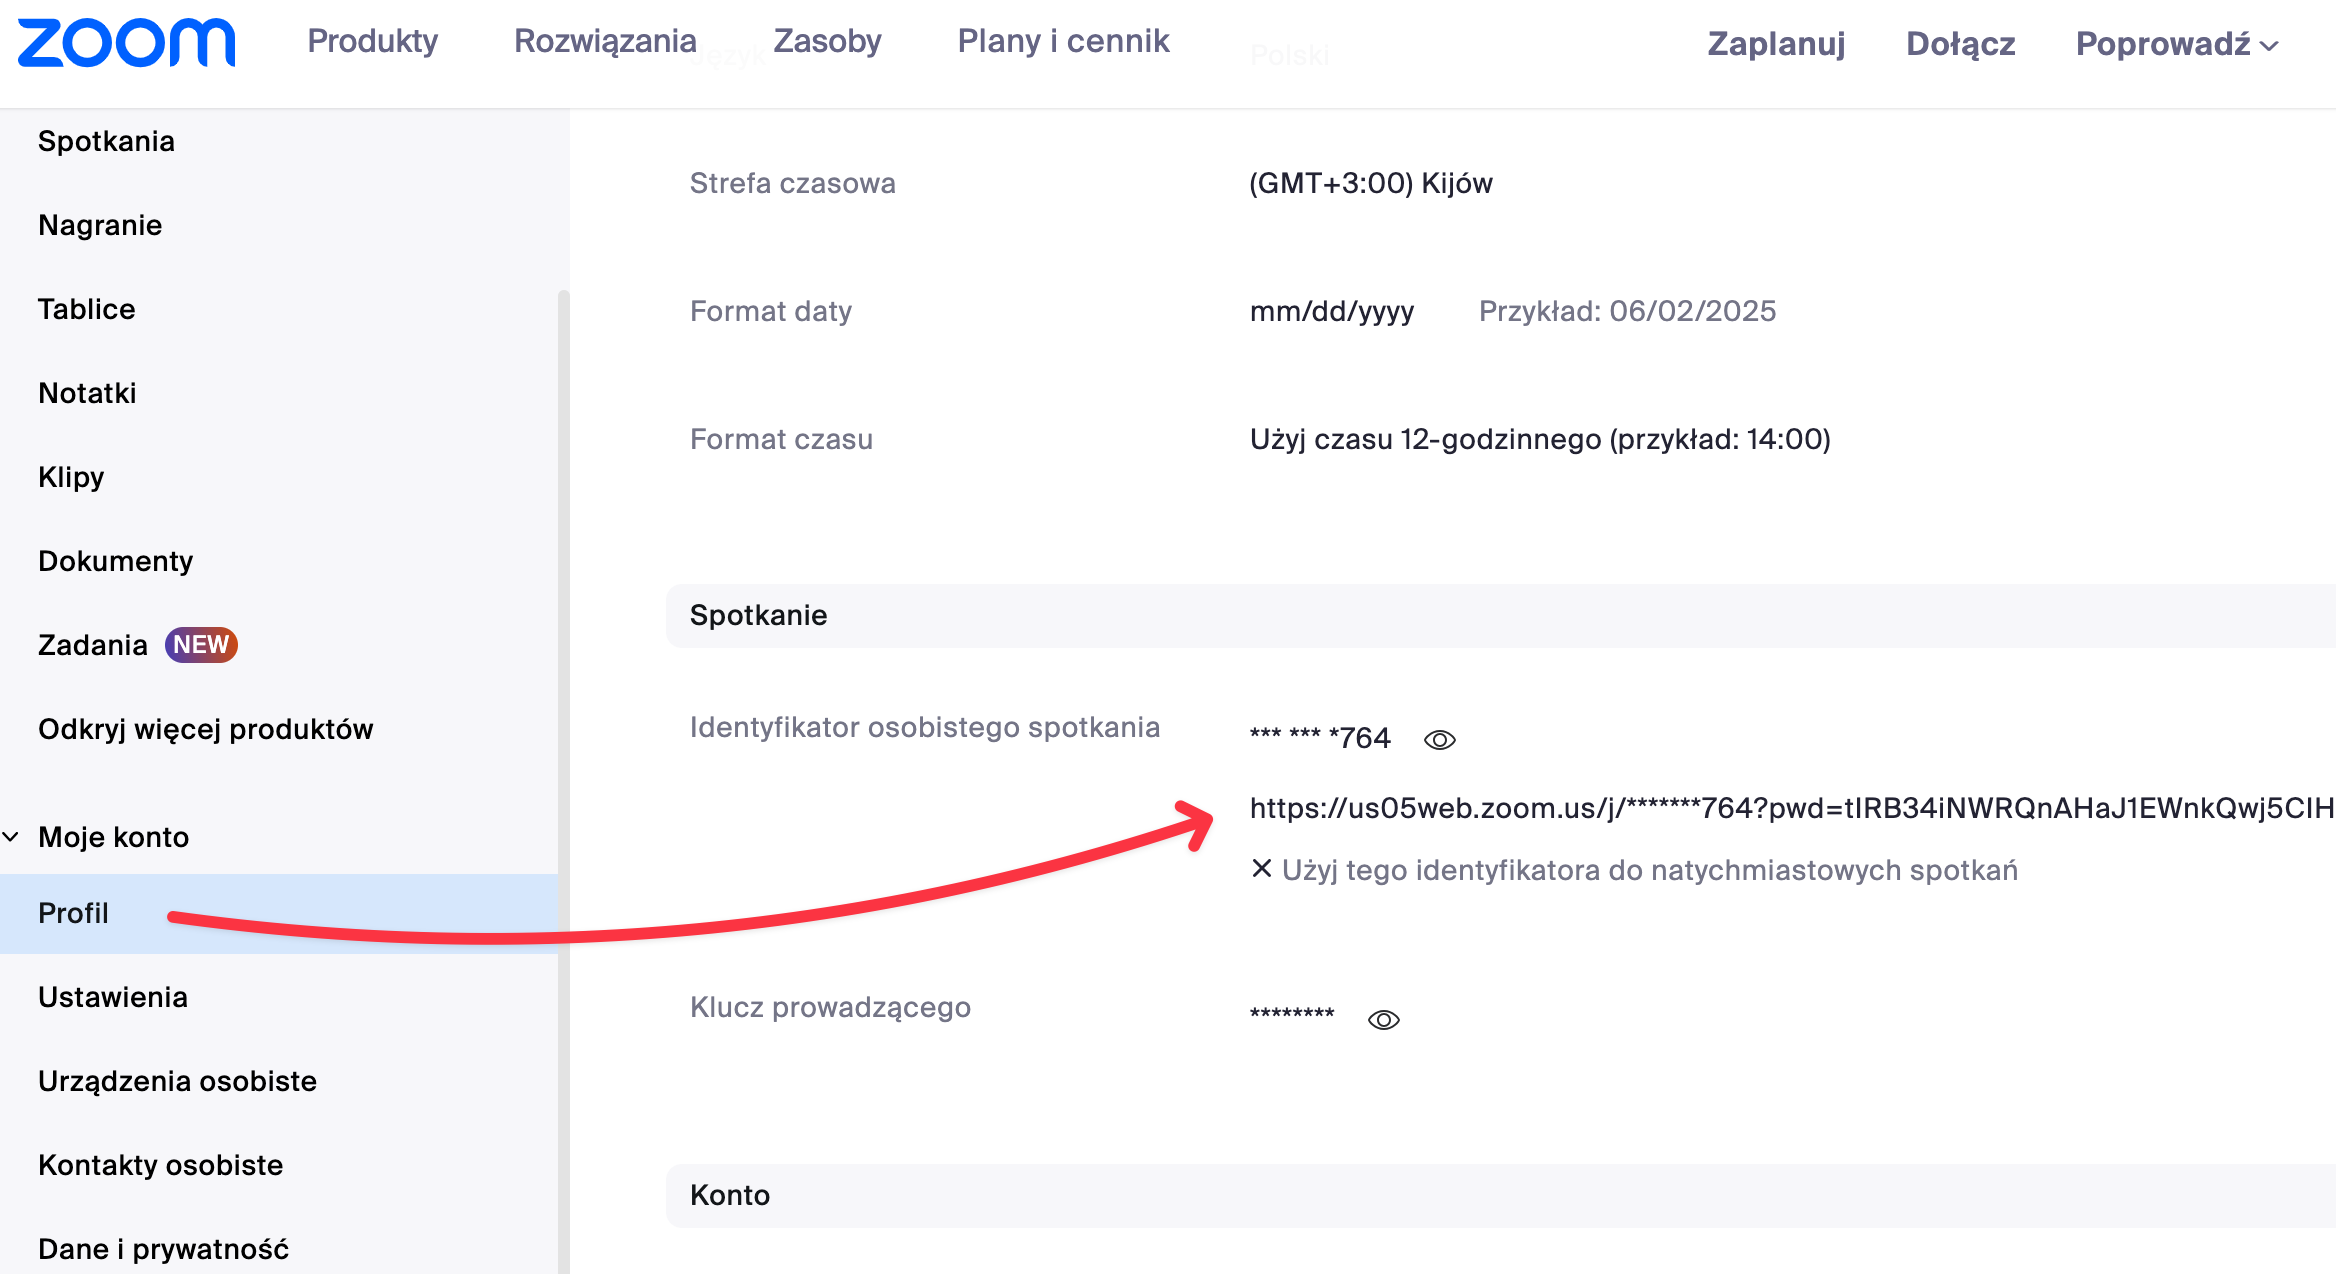Reveal the personal meeting ID with the eye icon

point(1439,740)
